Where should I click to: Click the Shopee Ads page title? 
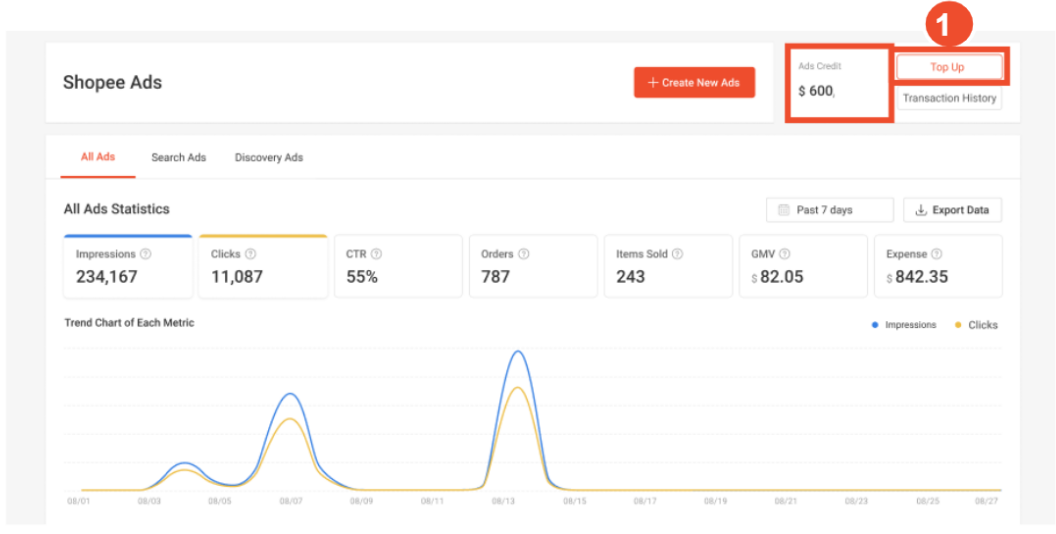[x=112, y=82]
